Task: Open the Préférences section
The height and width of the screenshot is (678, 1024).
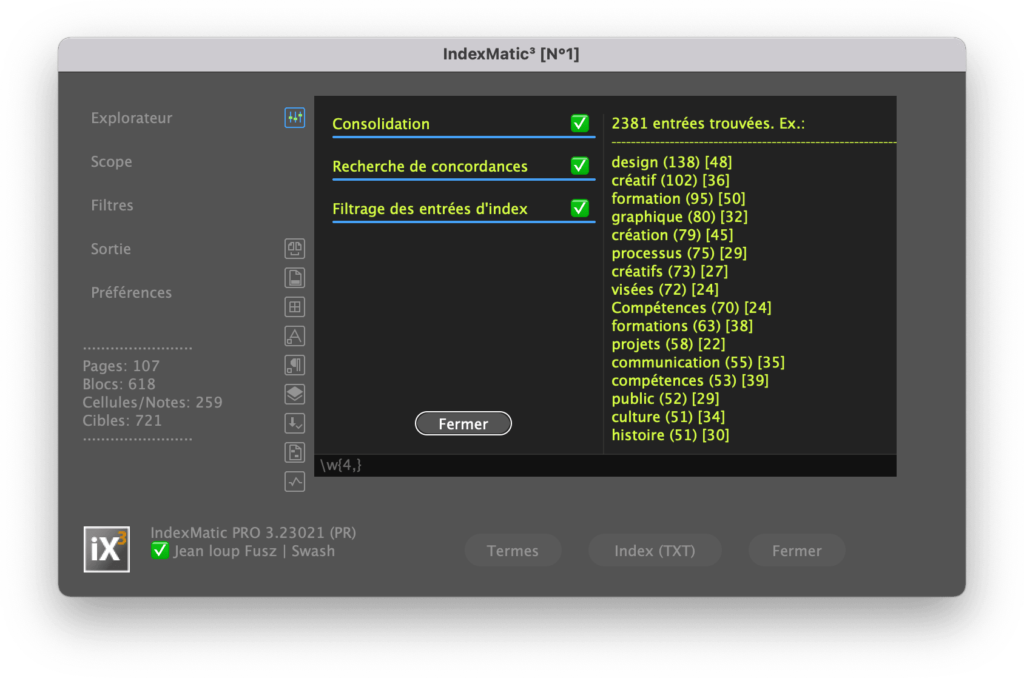Action: pyautogui.click(x=131, y=293)
